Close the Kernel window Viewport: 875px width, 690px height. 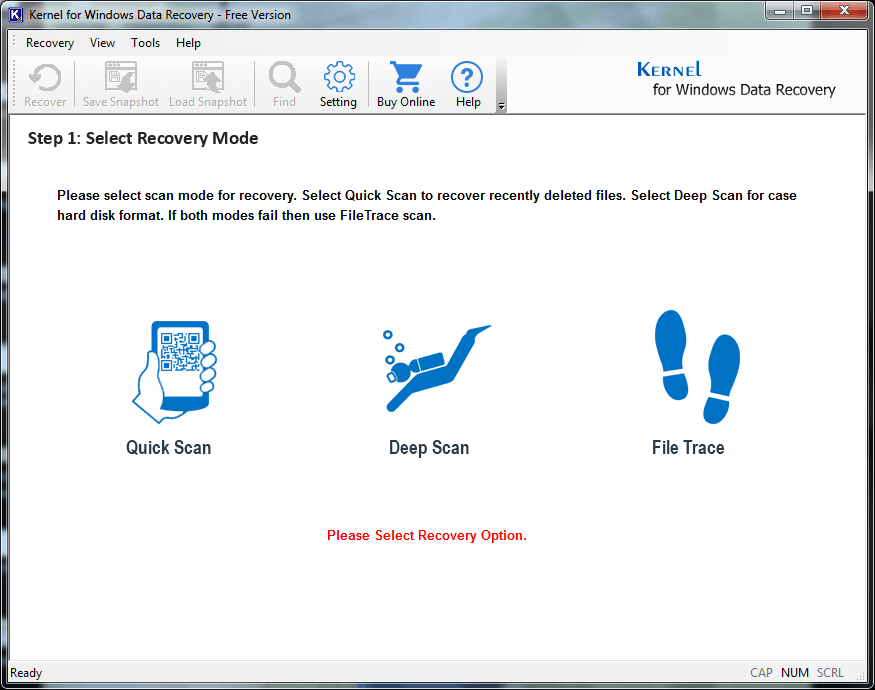[844, 11]
